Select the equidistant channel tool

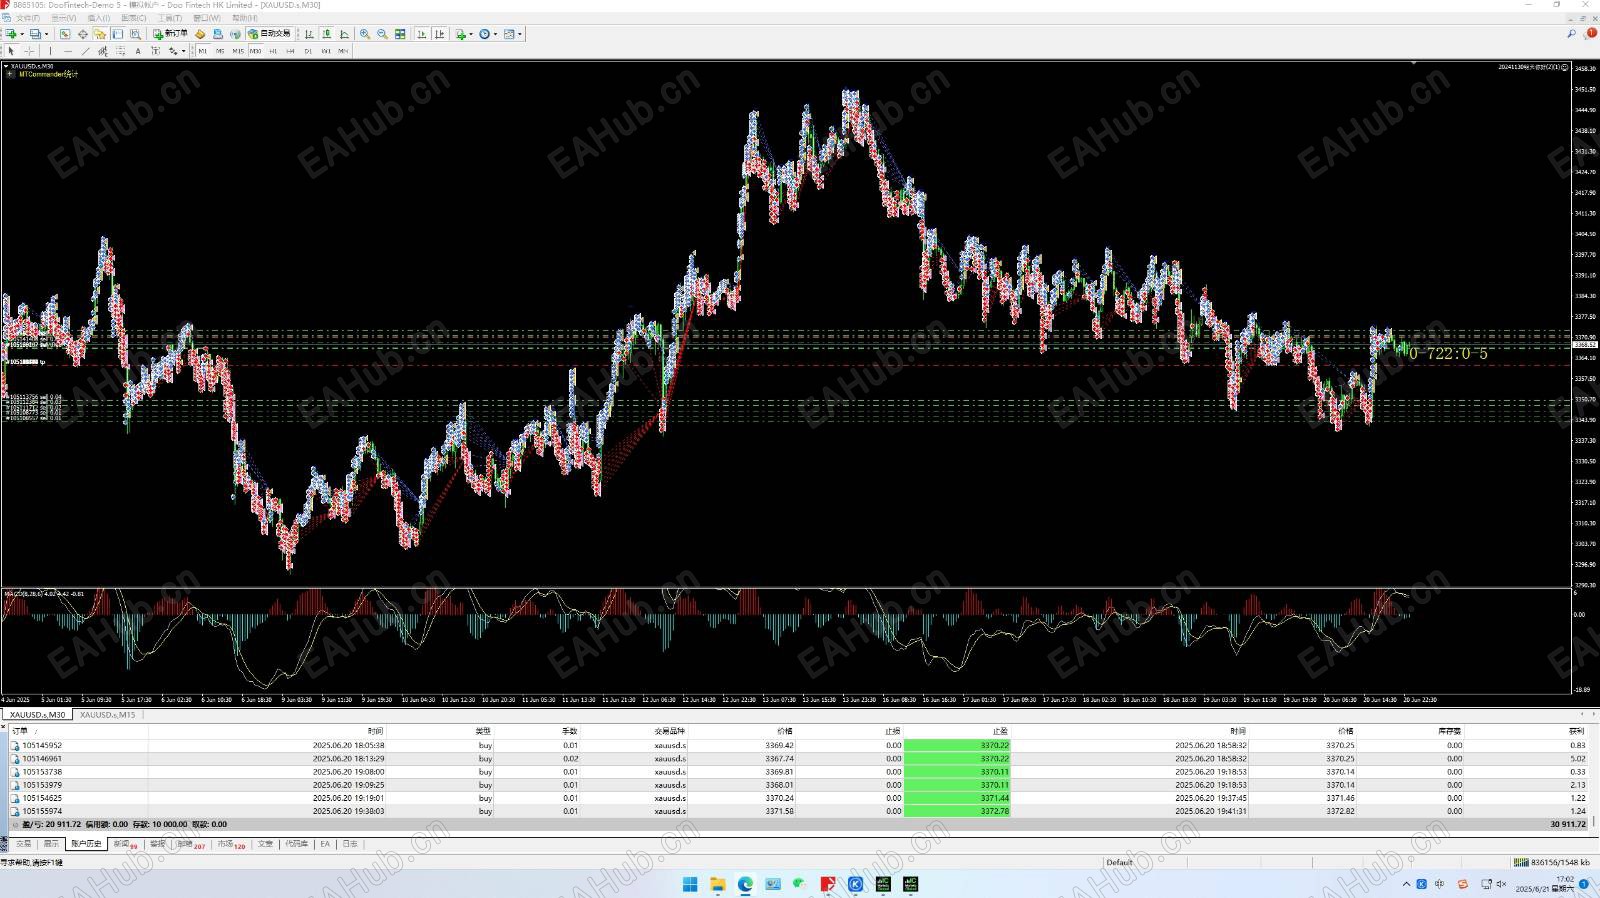coord(102,51)
